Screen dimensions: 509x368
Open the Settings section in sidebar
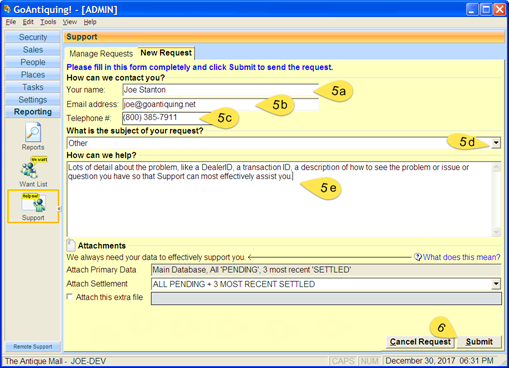33,100
